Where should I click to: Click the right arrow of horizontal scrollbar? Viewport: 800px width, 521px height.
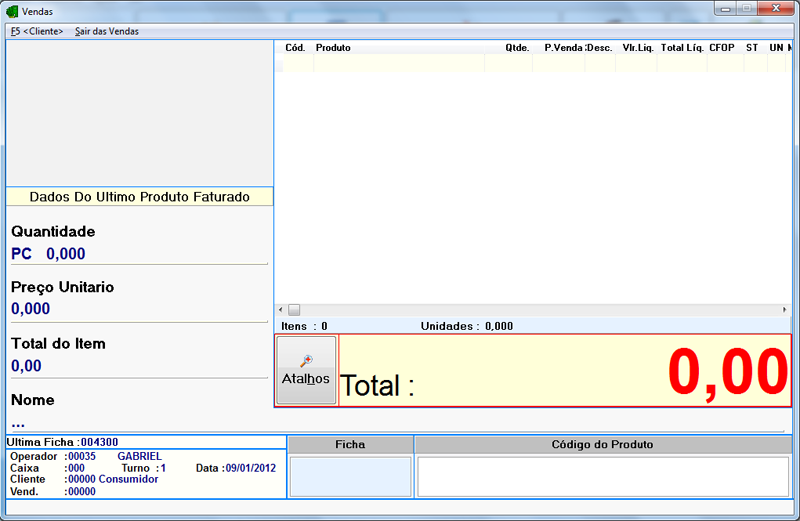click(786, 310)
